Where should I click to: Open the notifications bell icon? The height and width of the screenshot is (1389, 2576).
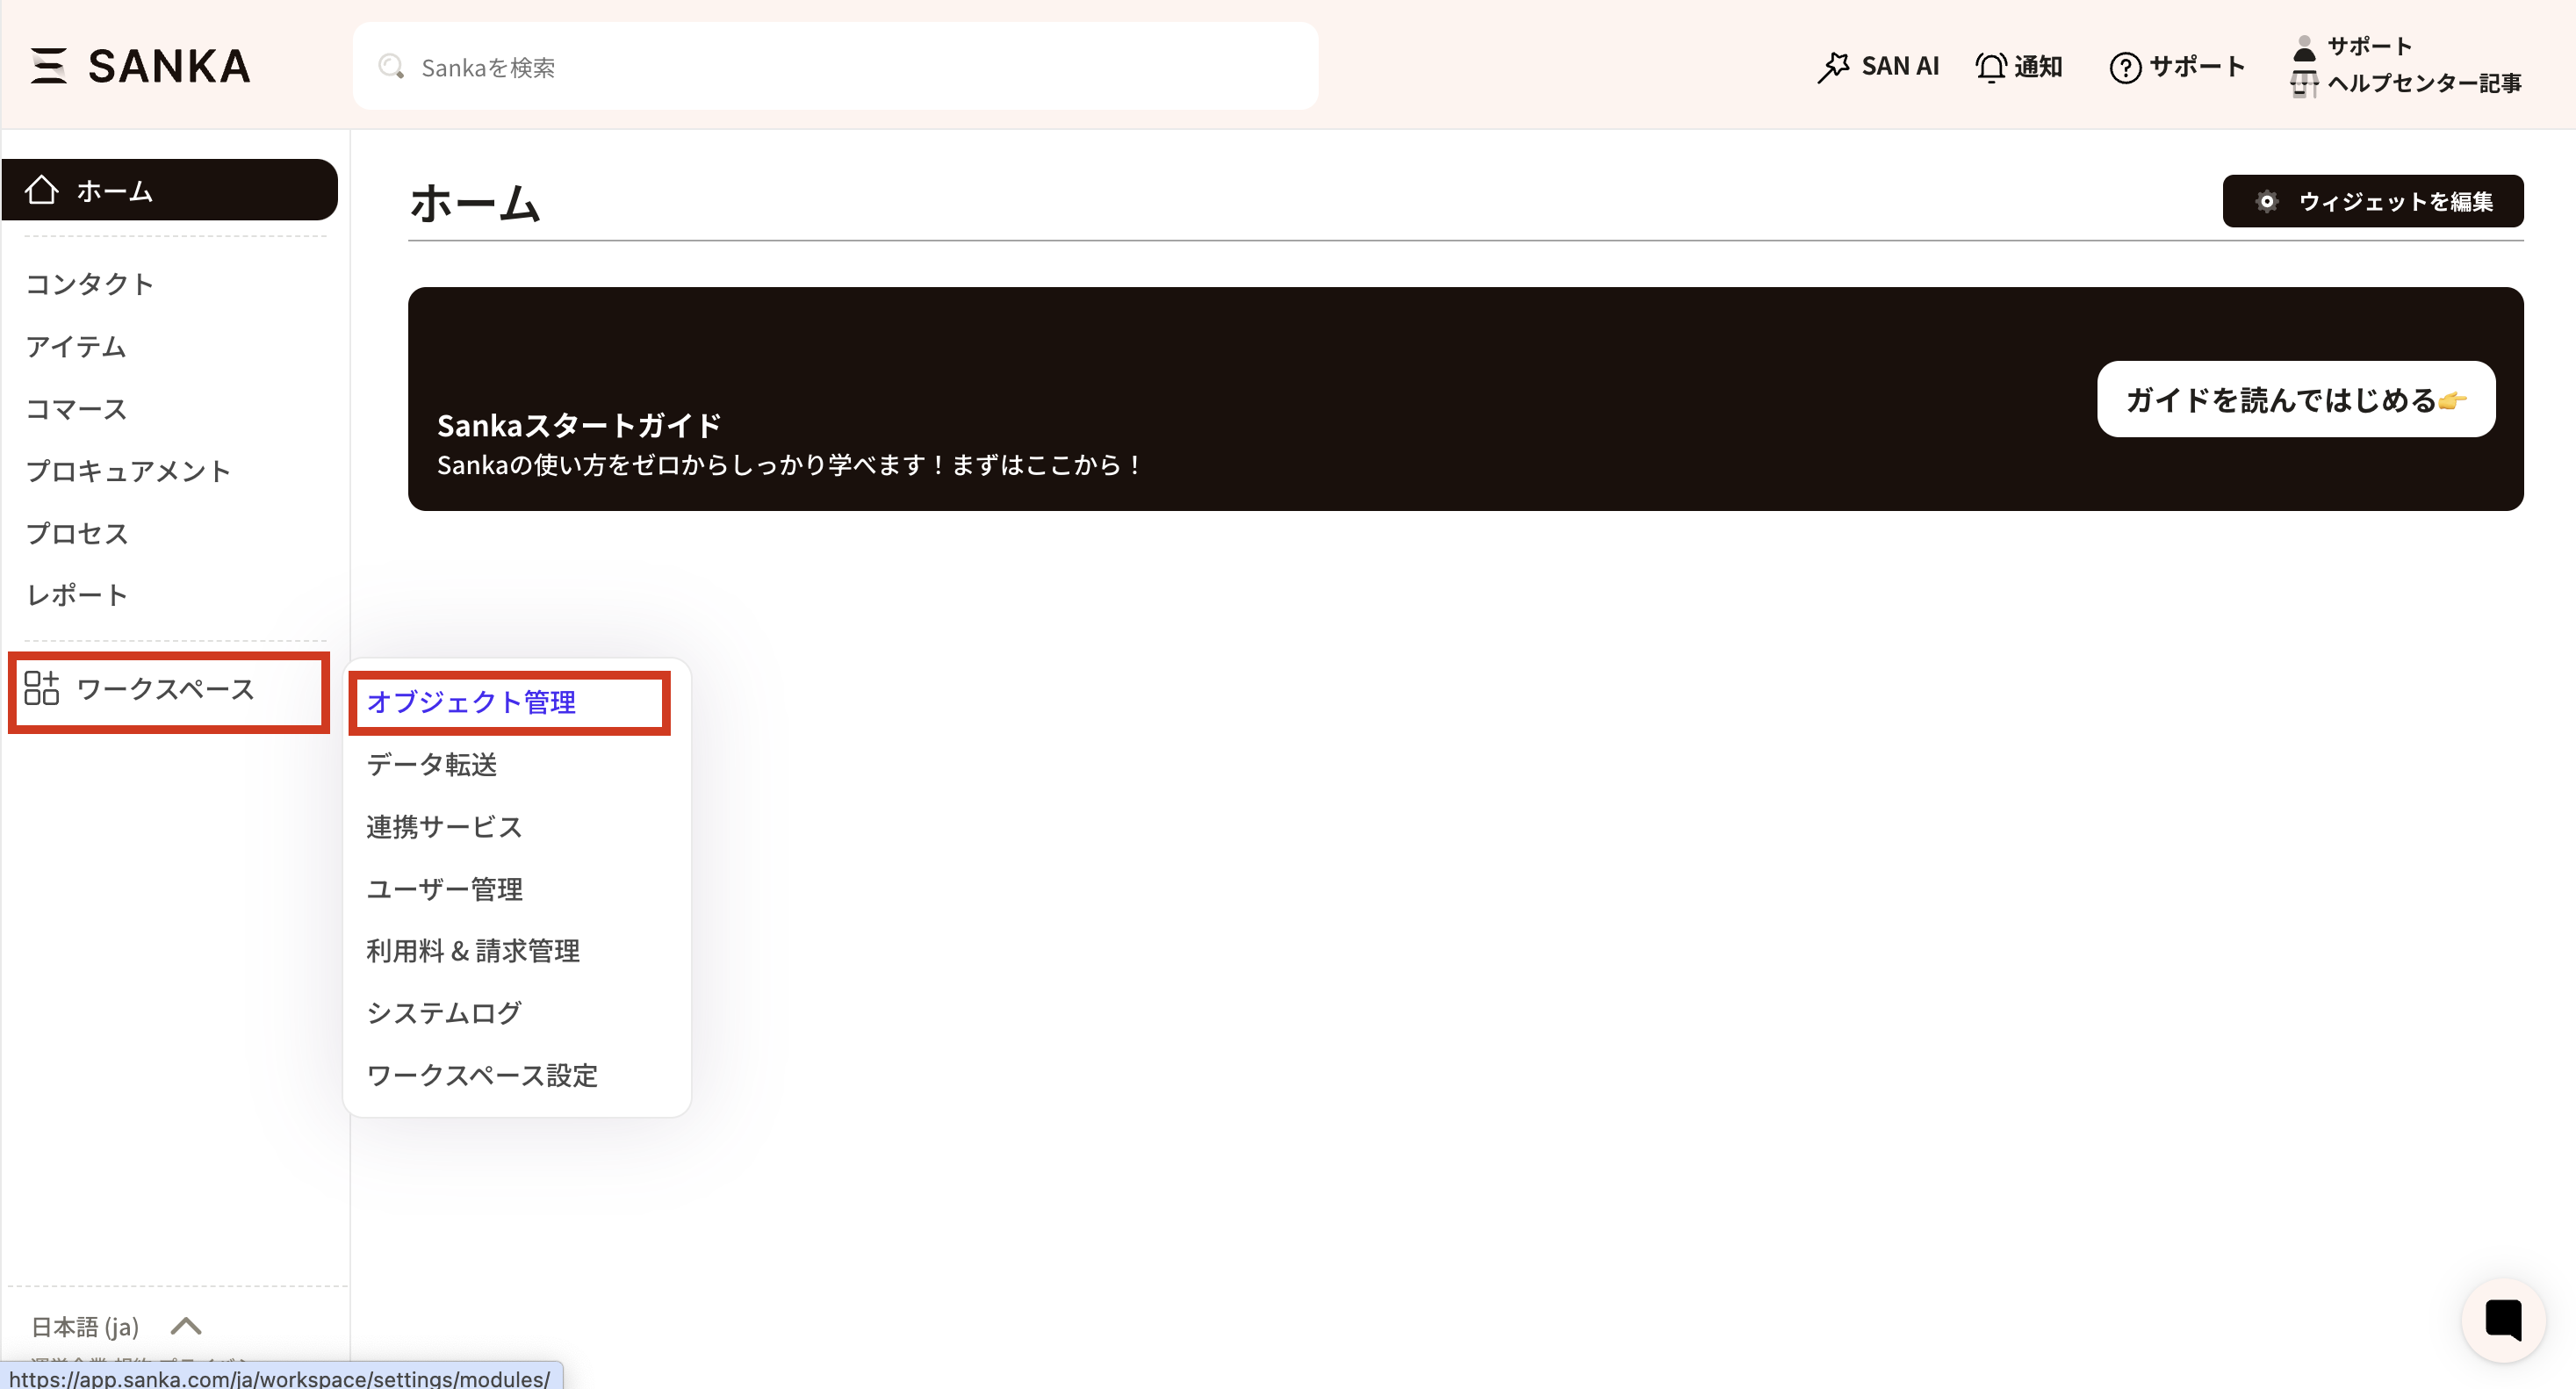(1990, 67)
